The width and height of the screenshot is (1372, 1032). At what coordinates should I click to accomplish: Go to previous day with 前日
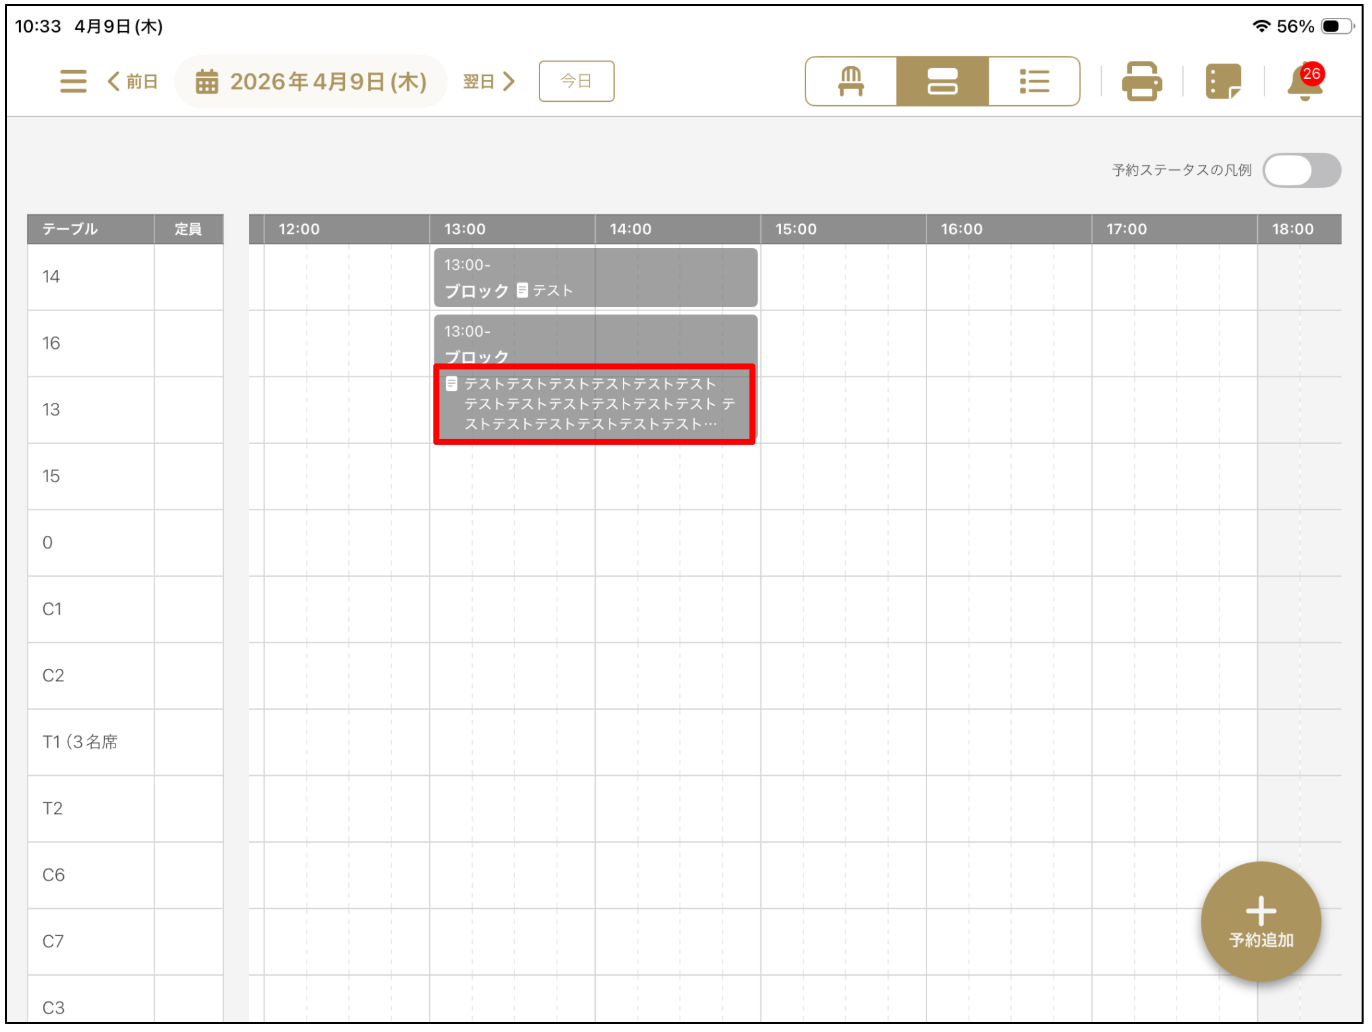[133, 81]
